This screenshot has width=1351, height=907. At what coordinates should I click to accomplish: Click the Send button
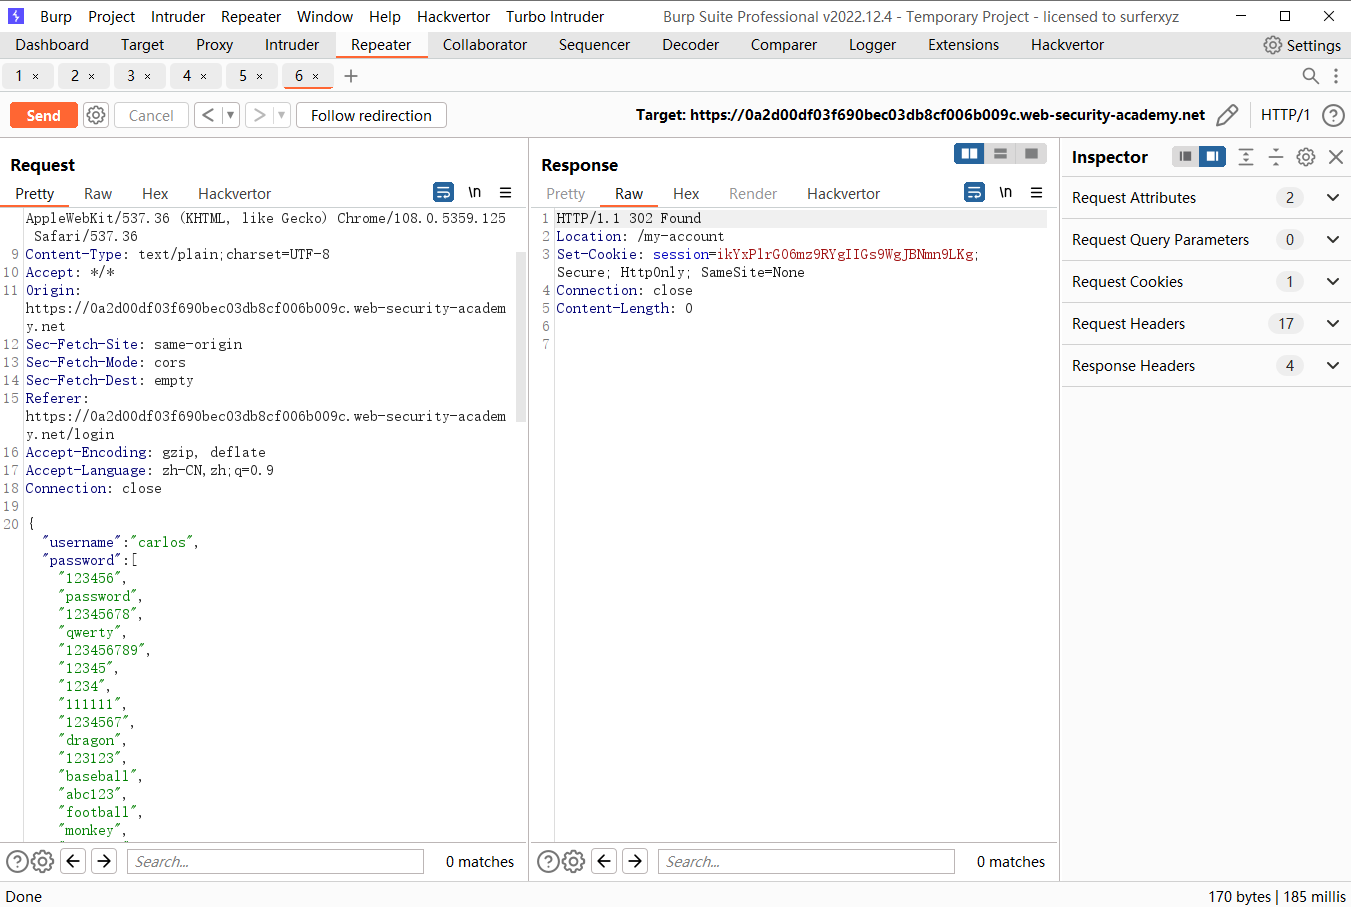click(x=43, y=115)
